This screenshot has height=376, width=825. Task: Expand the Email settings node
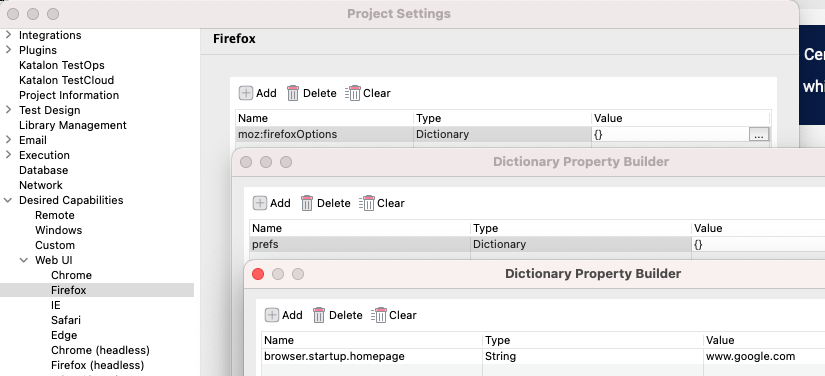[x=8, y=140]
